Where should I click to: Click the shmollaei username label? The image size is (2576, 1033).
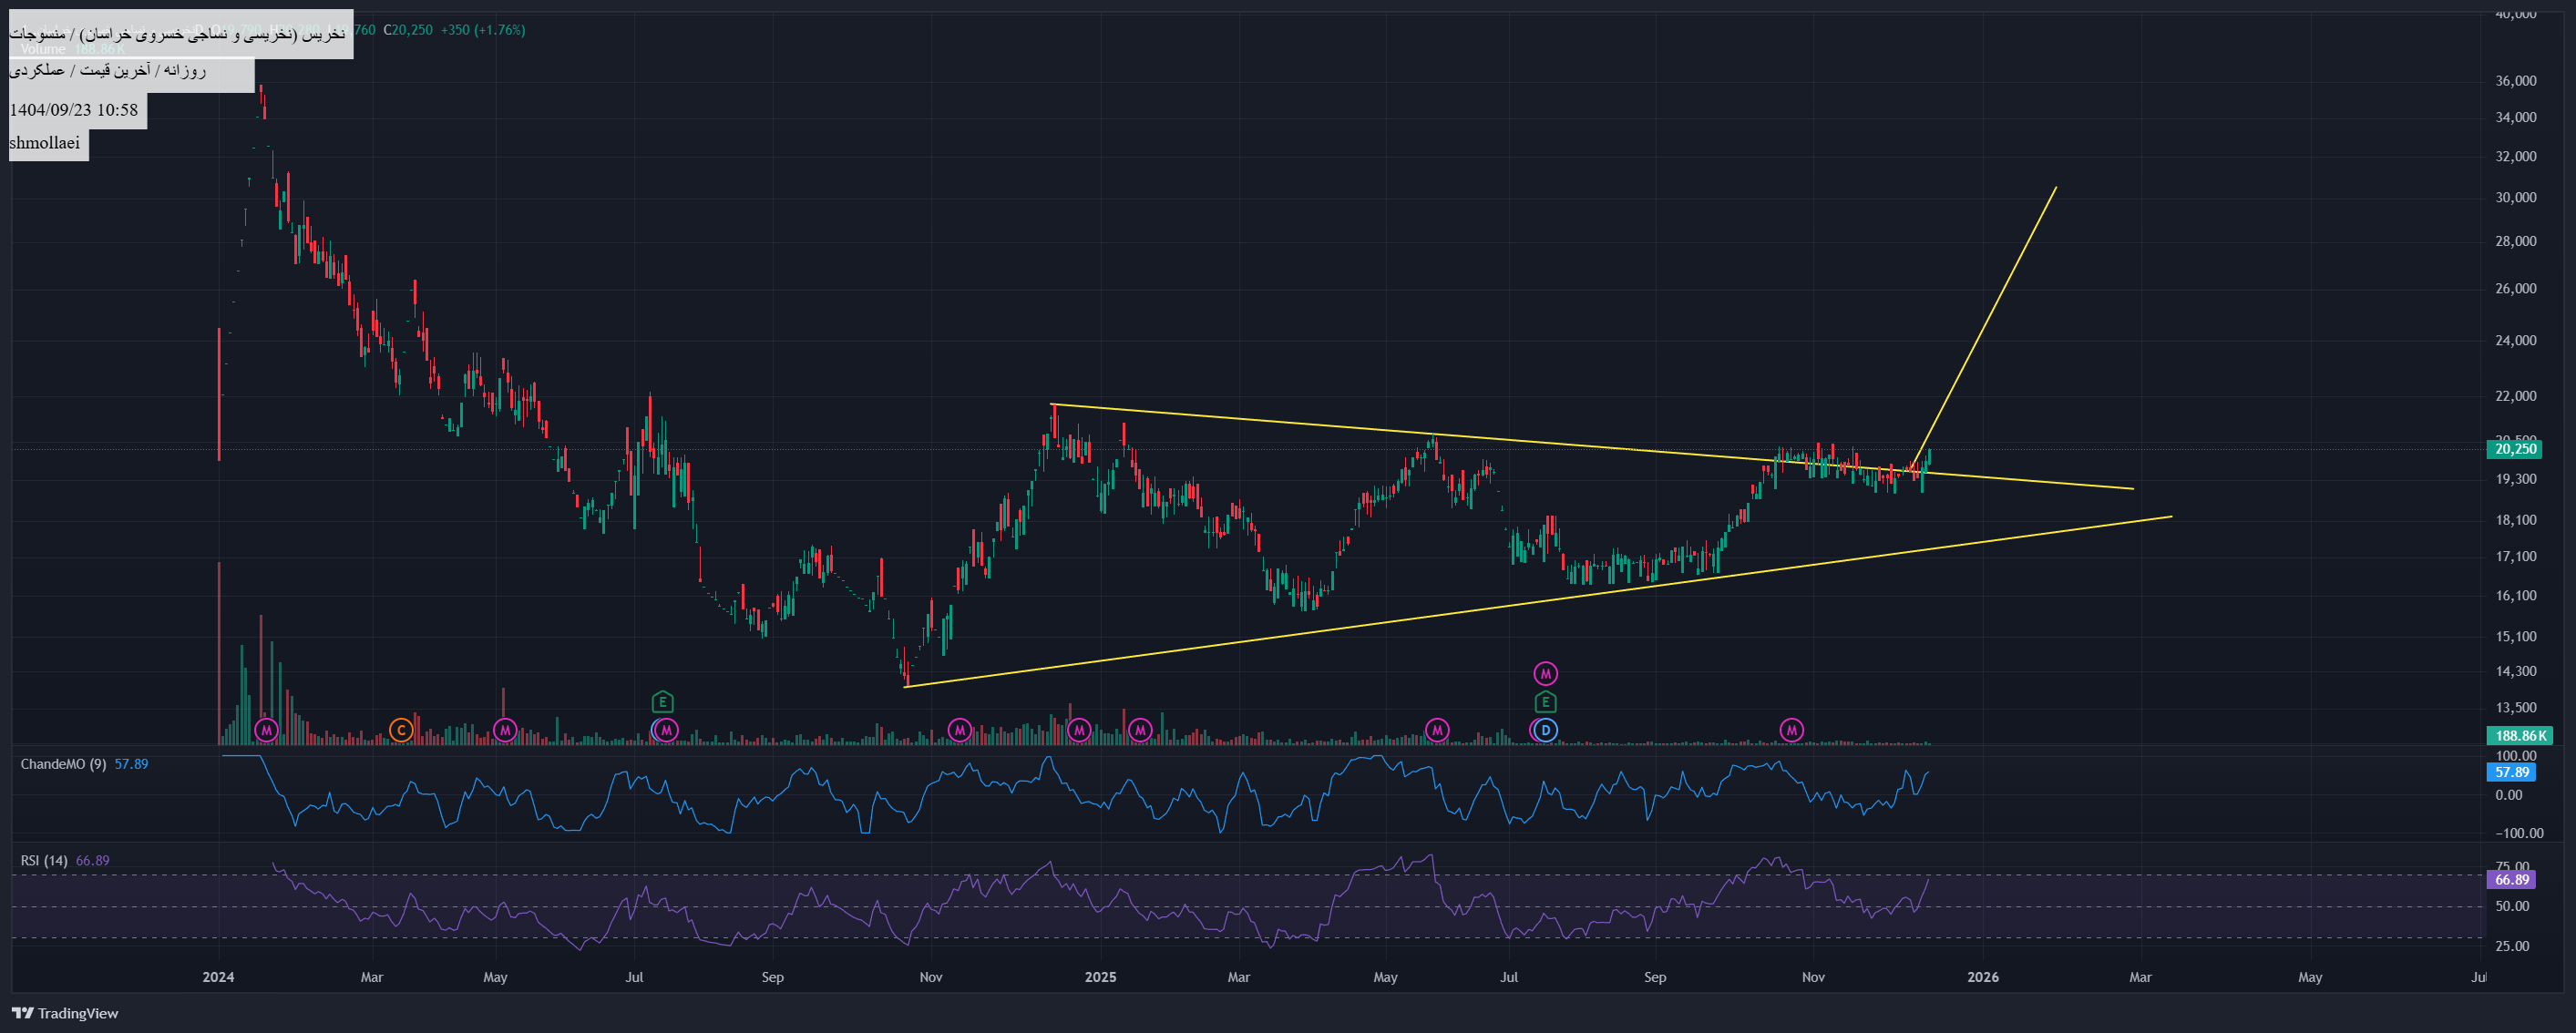tap(45, 143)
